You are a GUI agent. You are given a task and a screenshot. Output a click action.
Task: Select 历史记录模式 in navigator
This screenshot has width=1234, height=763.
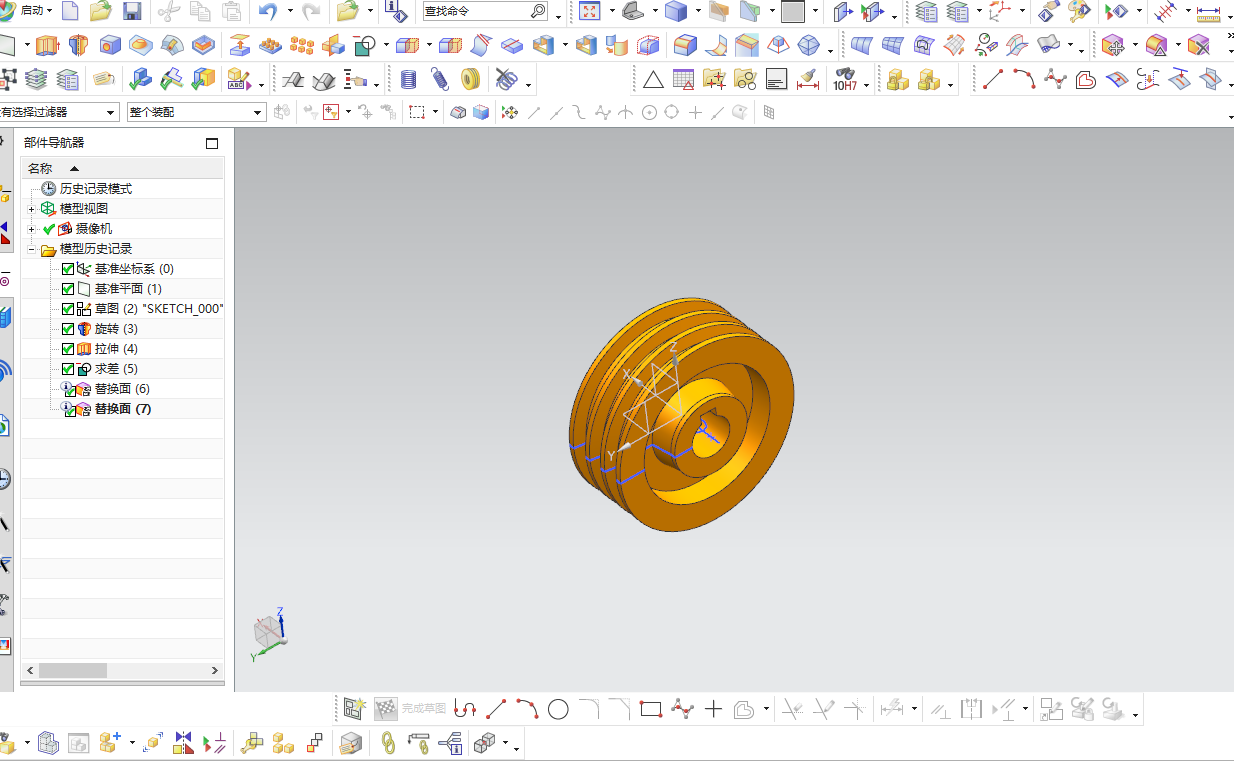click(x=95, y=189)
